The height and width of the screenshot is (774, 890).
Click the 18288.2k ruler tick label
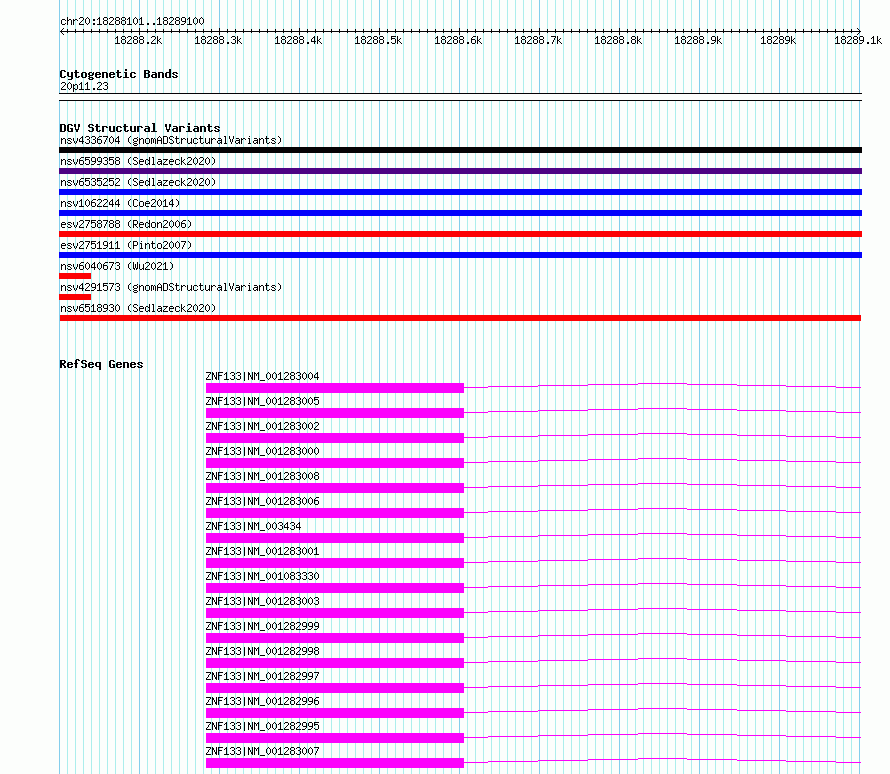(x=138, y=40)
